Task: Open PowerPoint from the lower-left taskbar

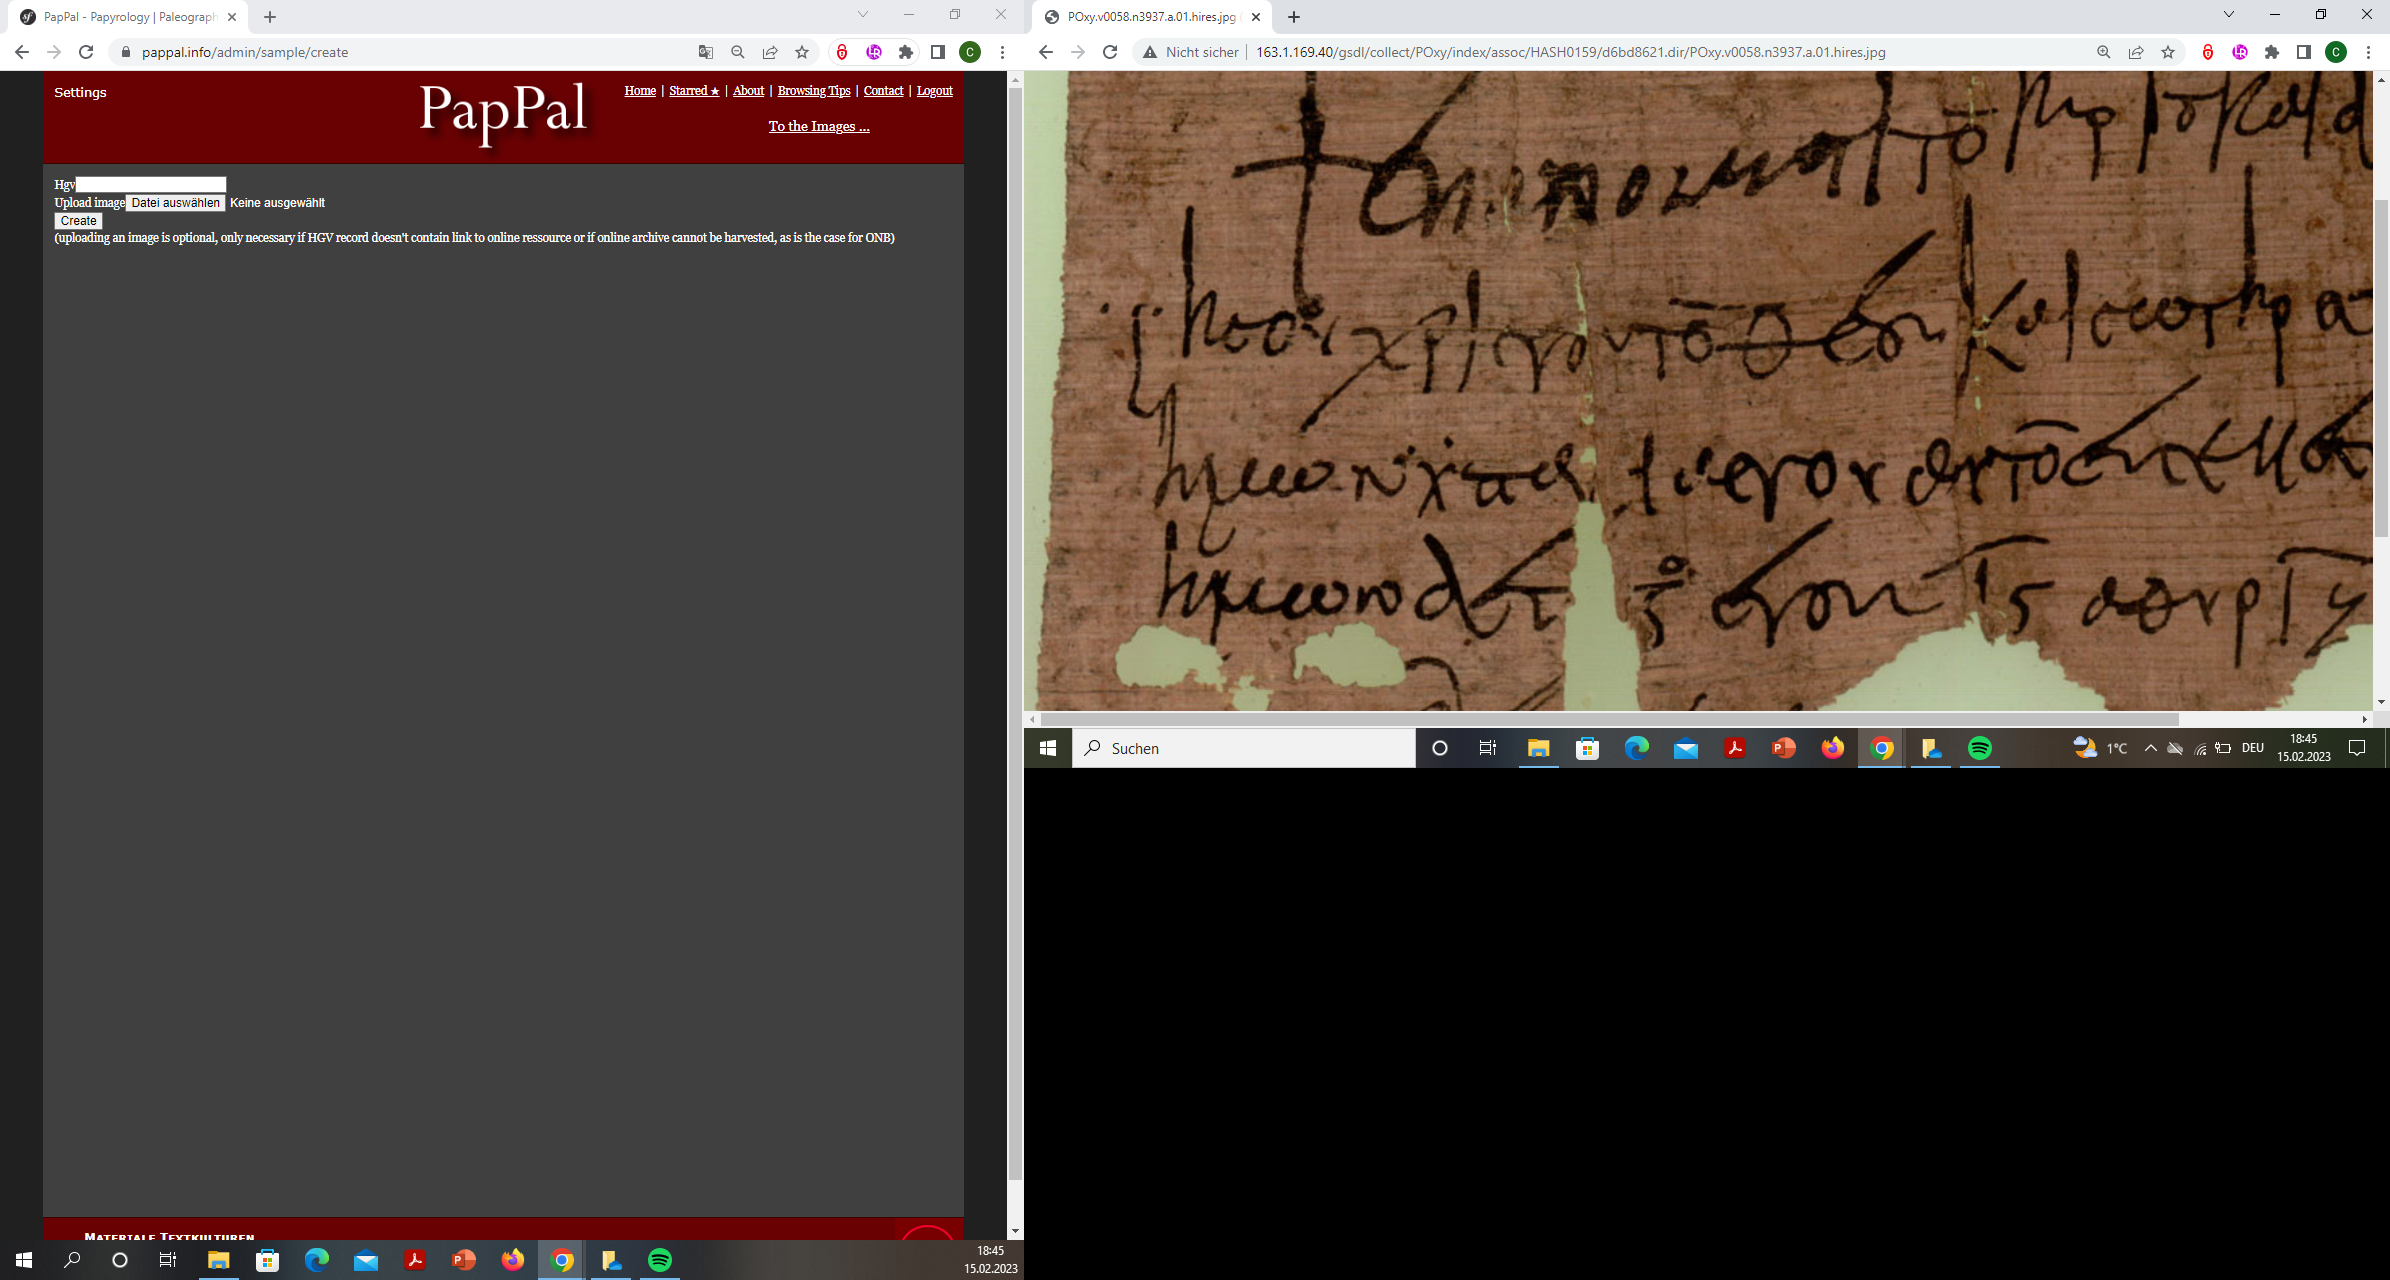Action: click(464, 1260)
